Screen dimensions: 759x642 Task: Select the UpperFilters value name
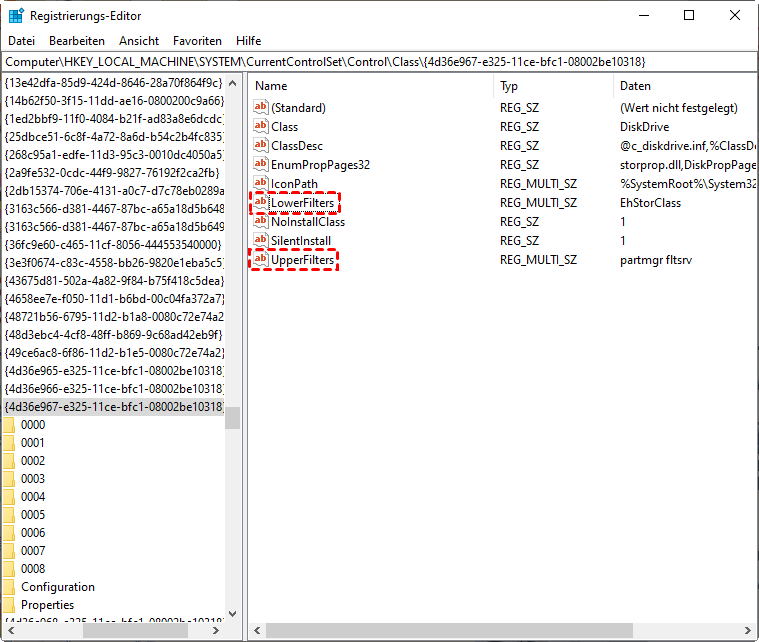point(303,260)
